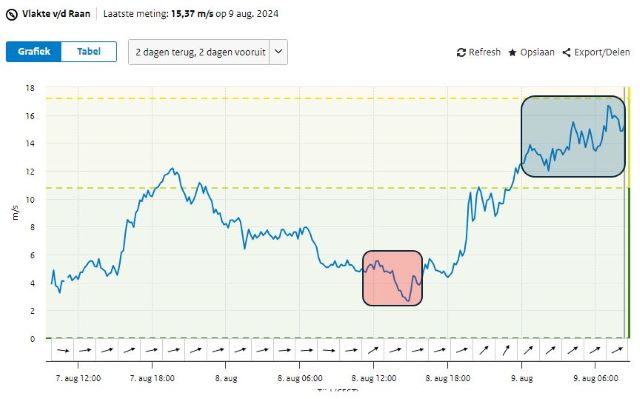Click the Vlakte v/d Raan station title

[x=56, y=14]
